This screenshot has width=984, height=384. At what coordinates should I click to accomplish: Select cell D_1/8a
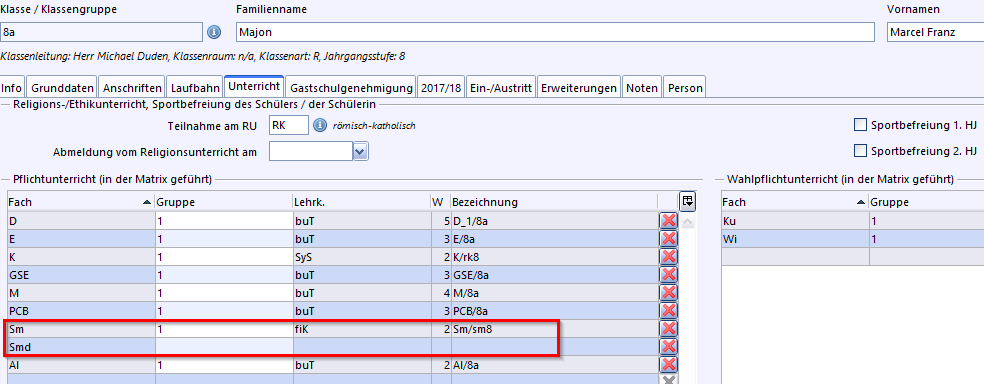pos(554,221)
